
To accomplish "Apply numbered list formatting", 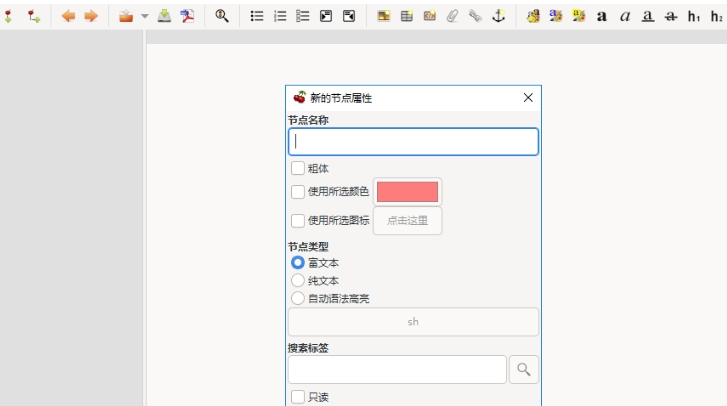I will [280, 16].
